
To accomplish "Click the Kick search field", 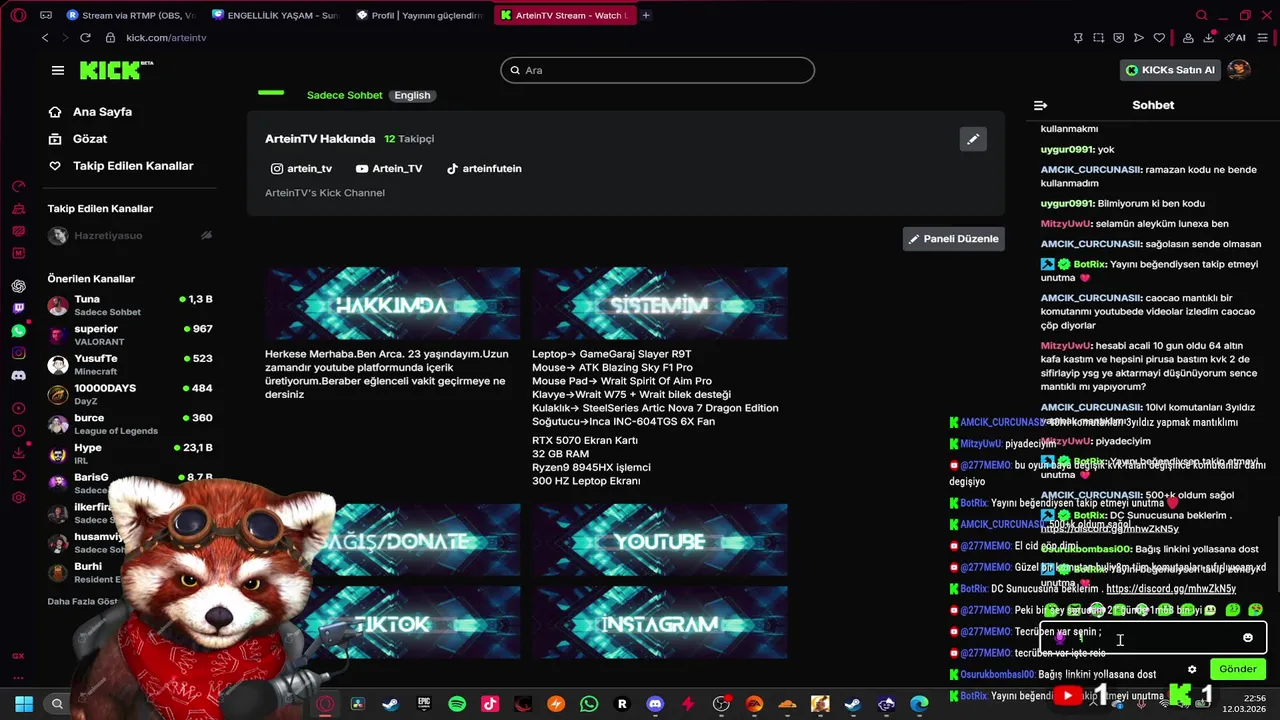I will 658,70.
